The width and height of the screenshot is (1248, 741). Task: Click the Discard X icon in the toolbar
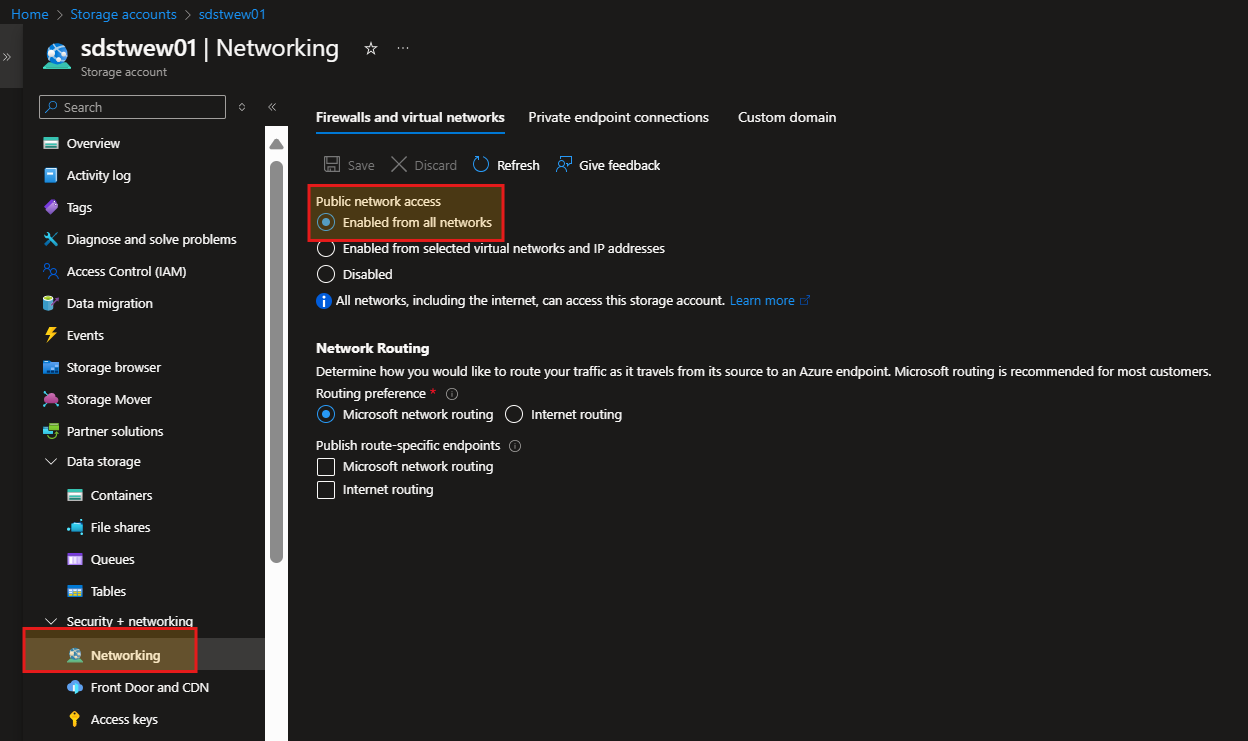[x=399, y=165]
